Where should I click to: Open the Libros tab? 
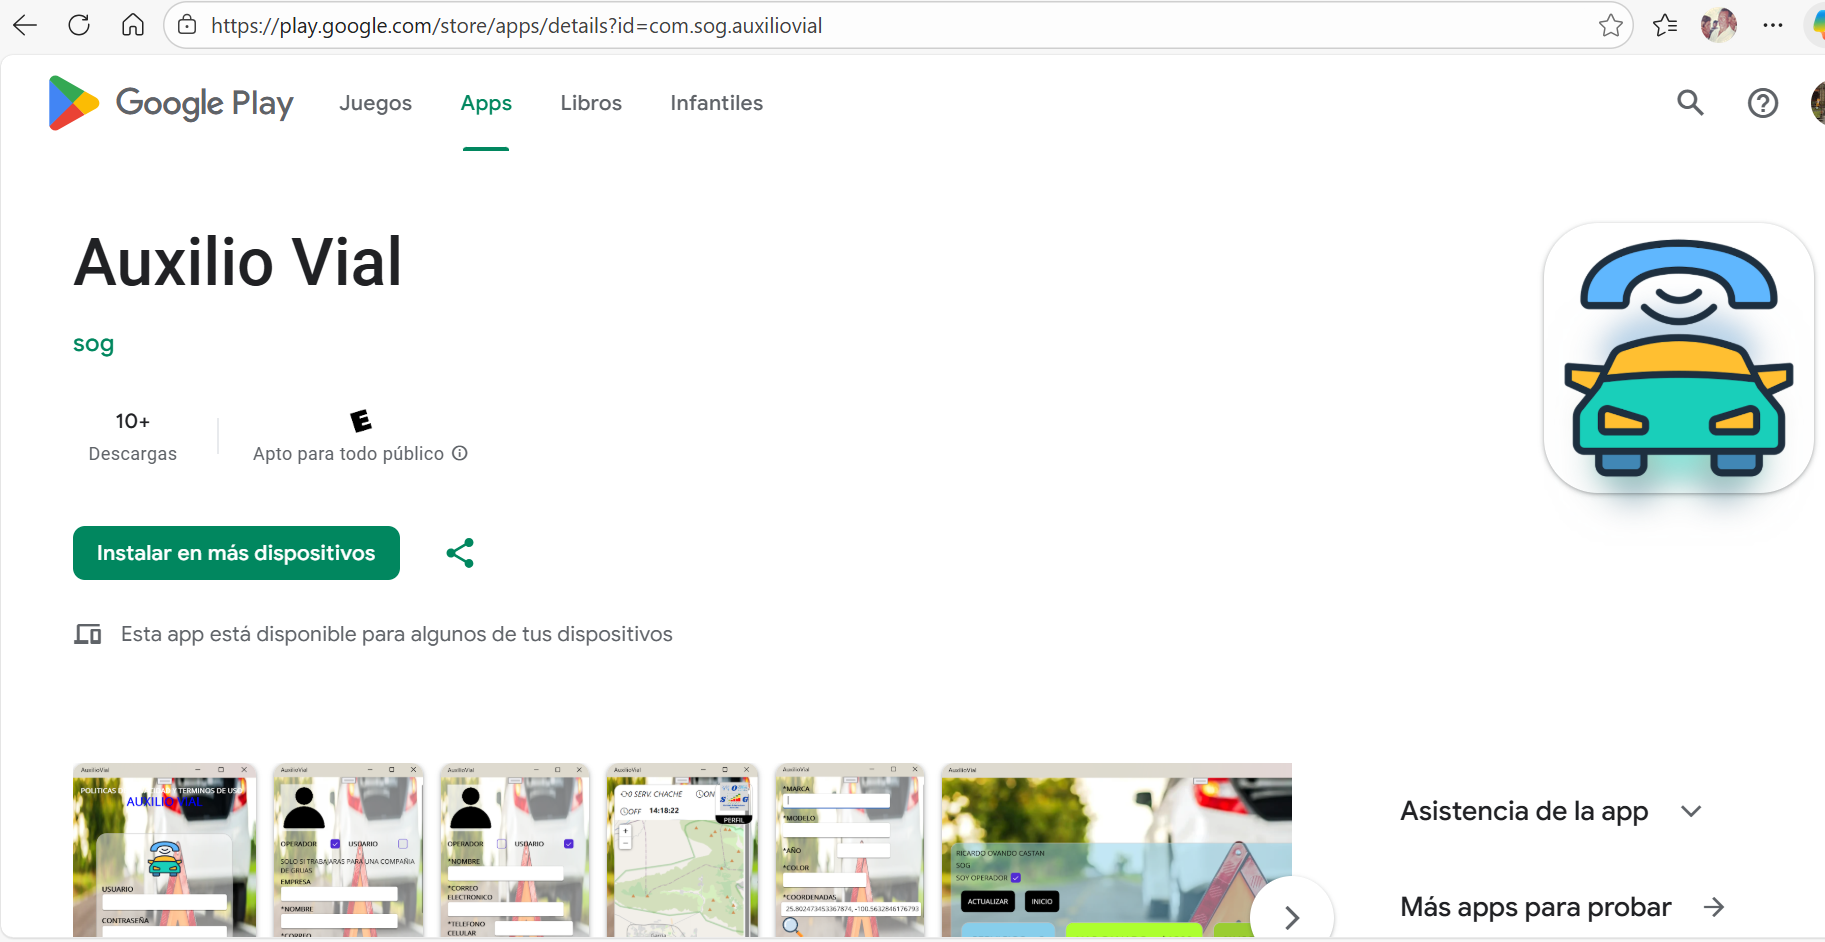point(591,103)
